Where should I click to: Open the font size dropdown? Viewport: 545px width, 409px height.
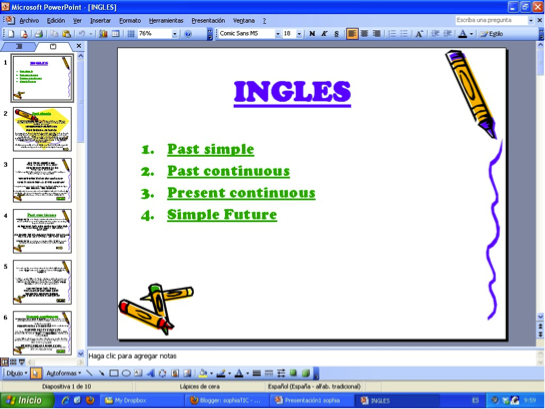(x=299, y=34)
